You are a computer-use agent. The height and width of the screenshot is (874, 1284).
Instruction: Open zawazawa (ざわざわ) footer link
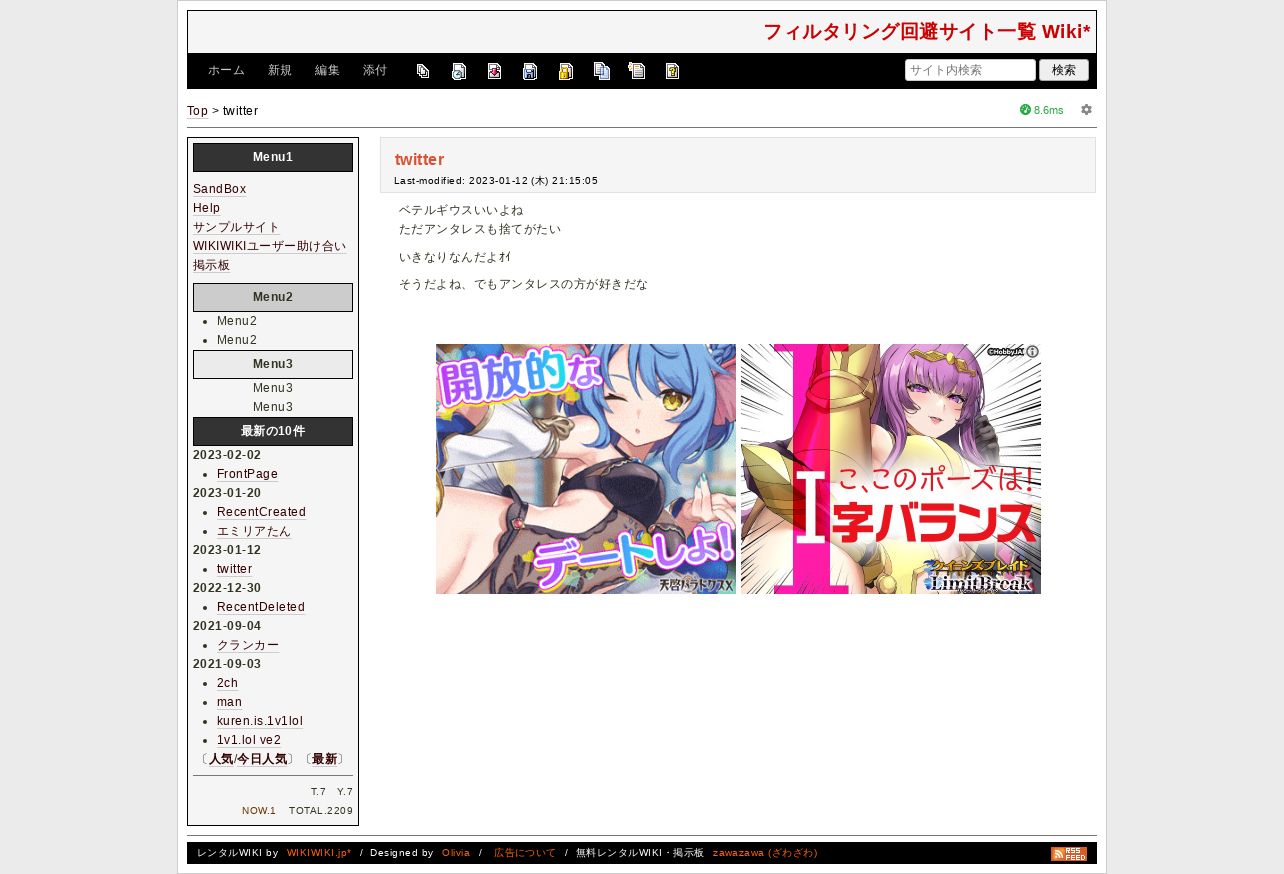coord(765,853)
